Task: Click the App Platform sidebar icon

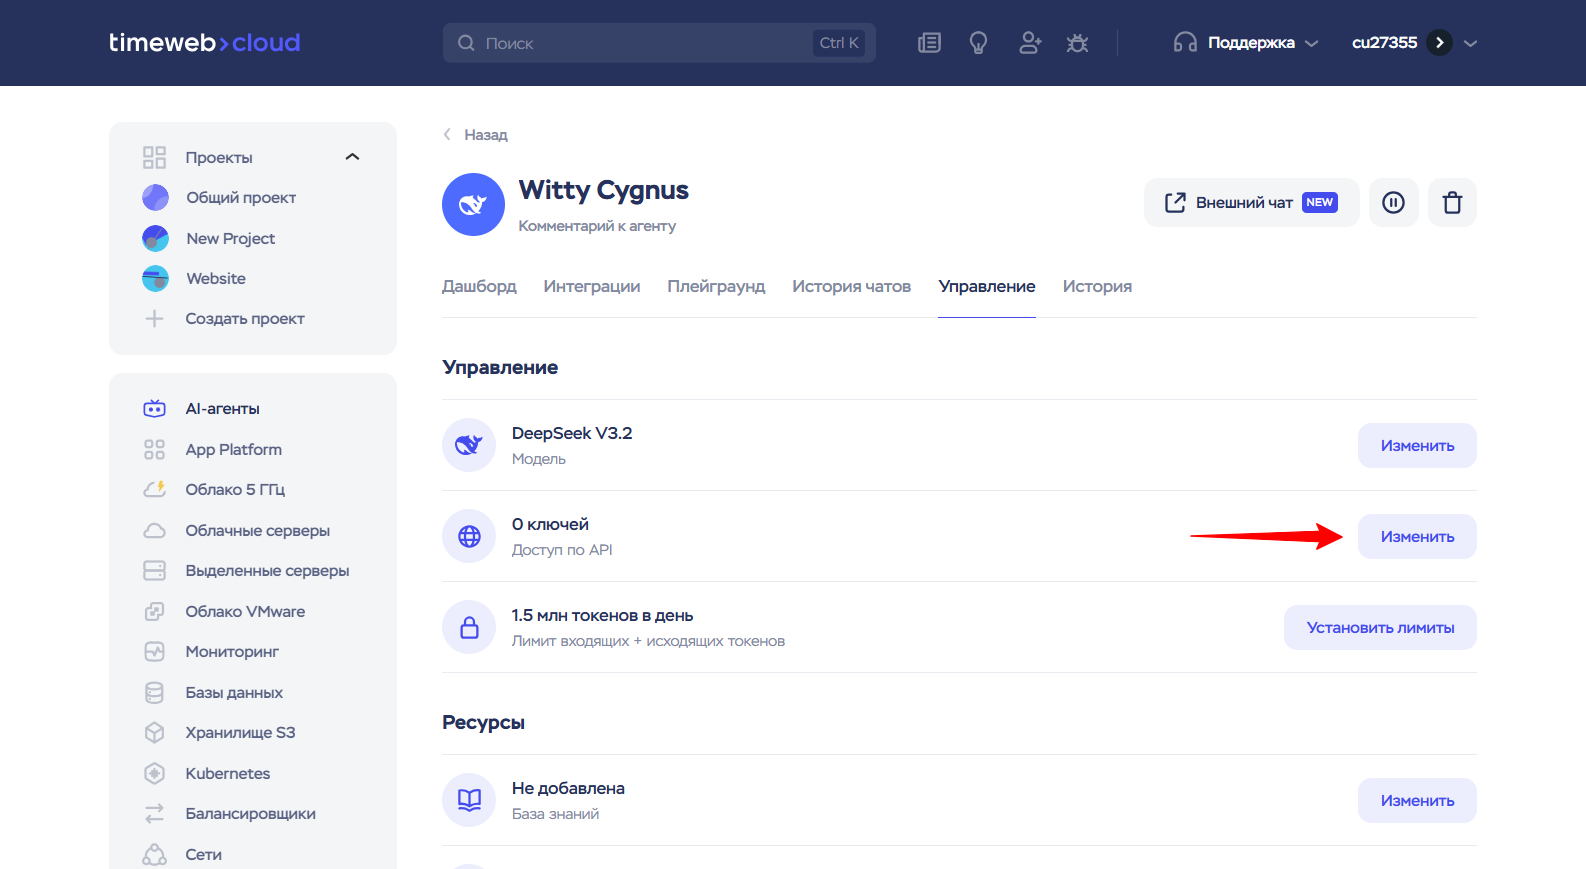Action: pyautogui.click(x=154, y=450)
